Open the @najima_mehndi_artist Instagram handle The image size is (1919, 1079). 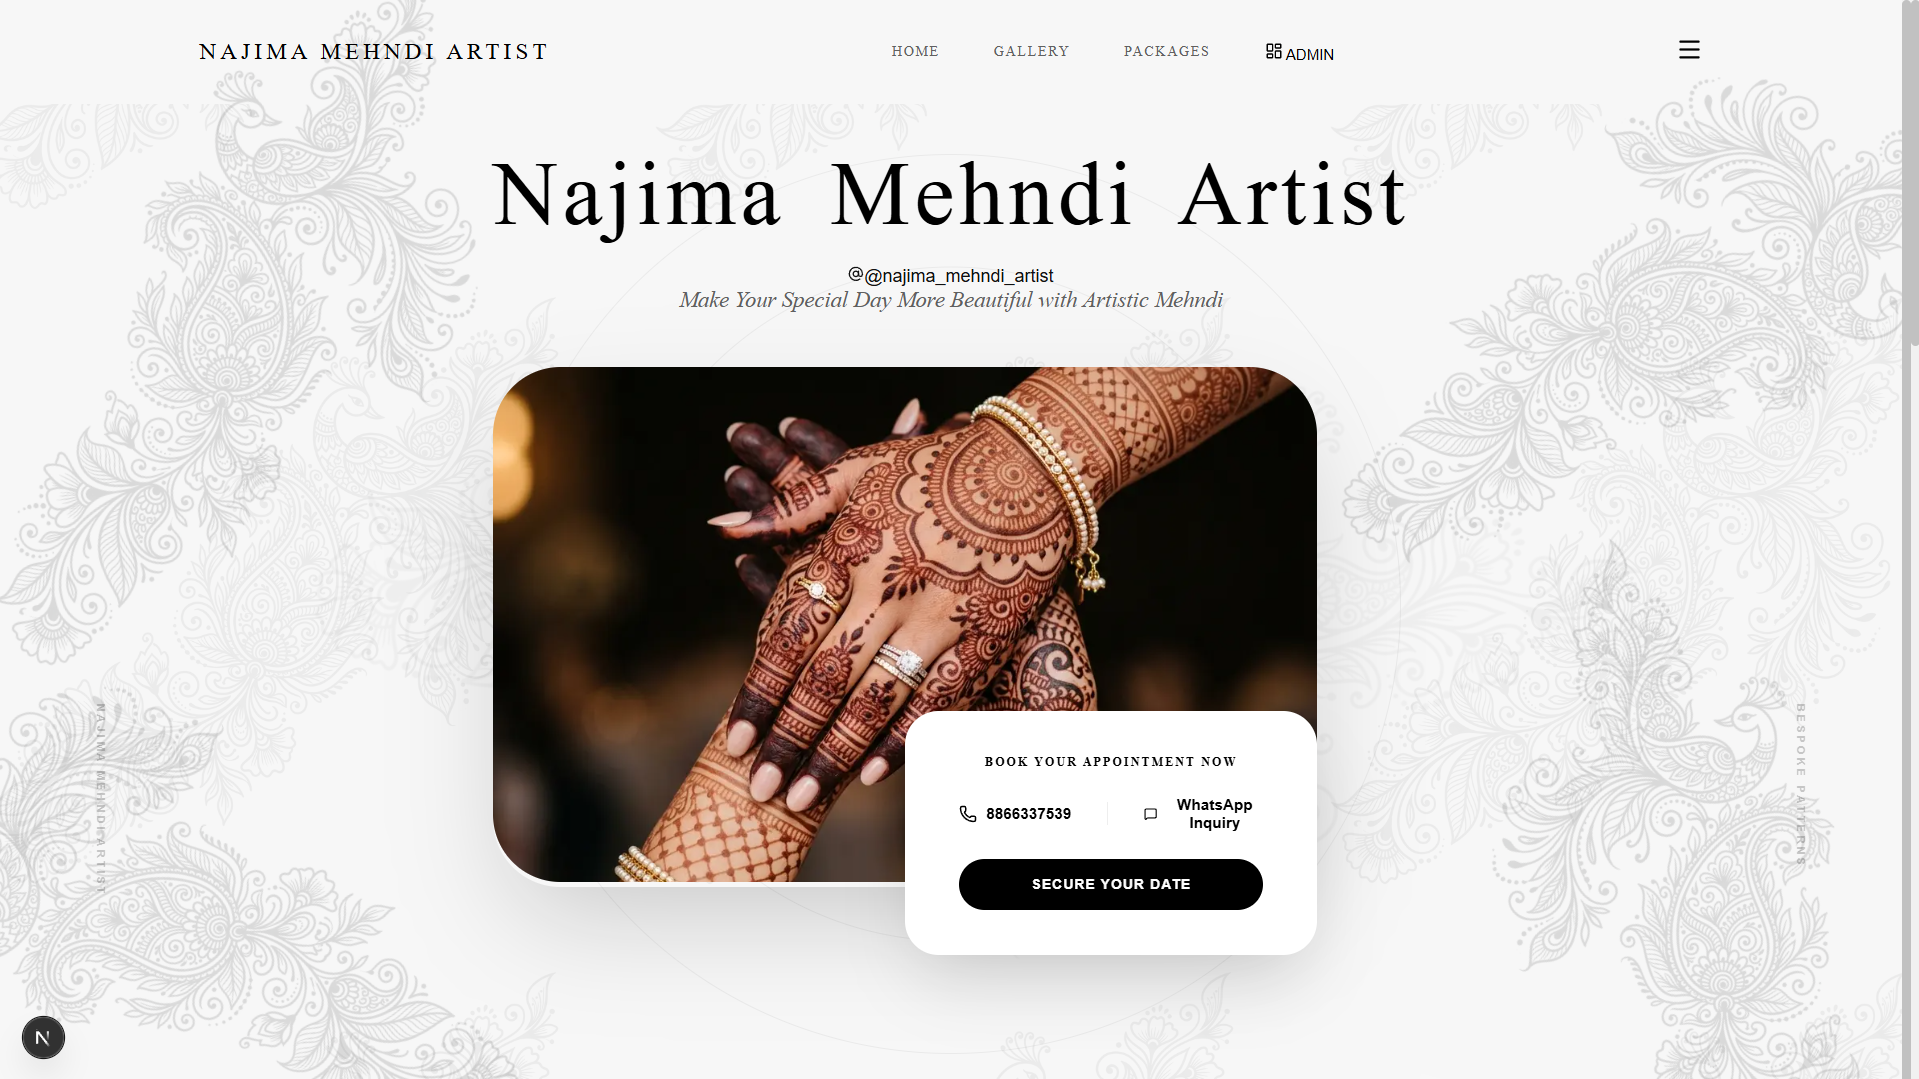coord(950,275)
